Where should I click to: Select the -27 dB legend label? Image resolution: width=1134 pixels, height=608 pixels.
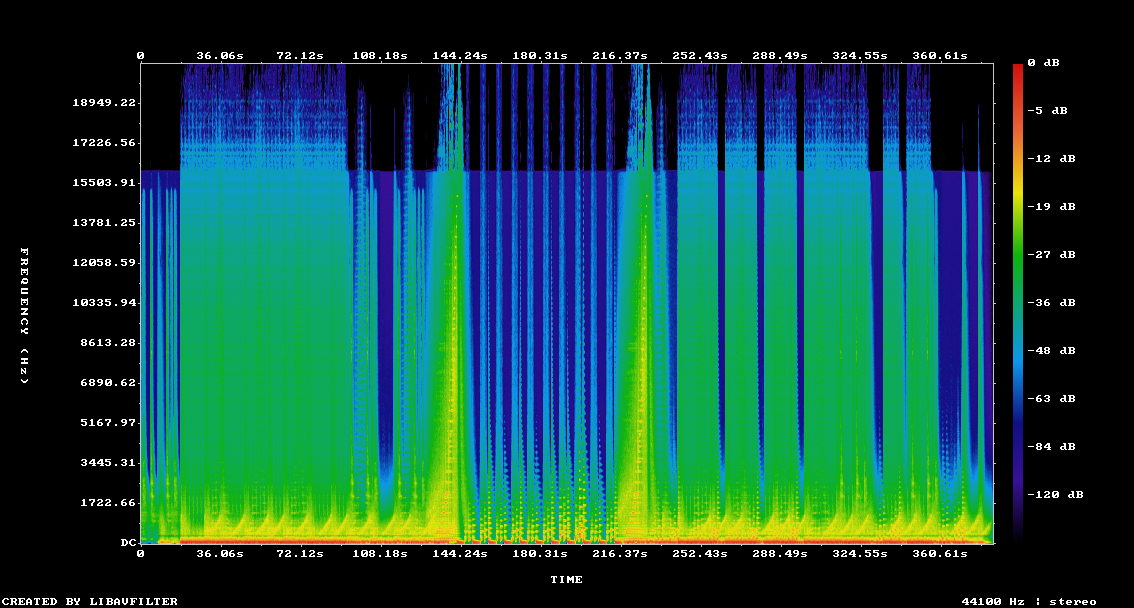click(x=1055, y=255)
